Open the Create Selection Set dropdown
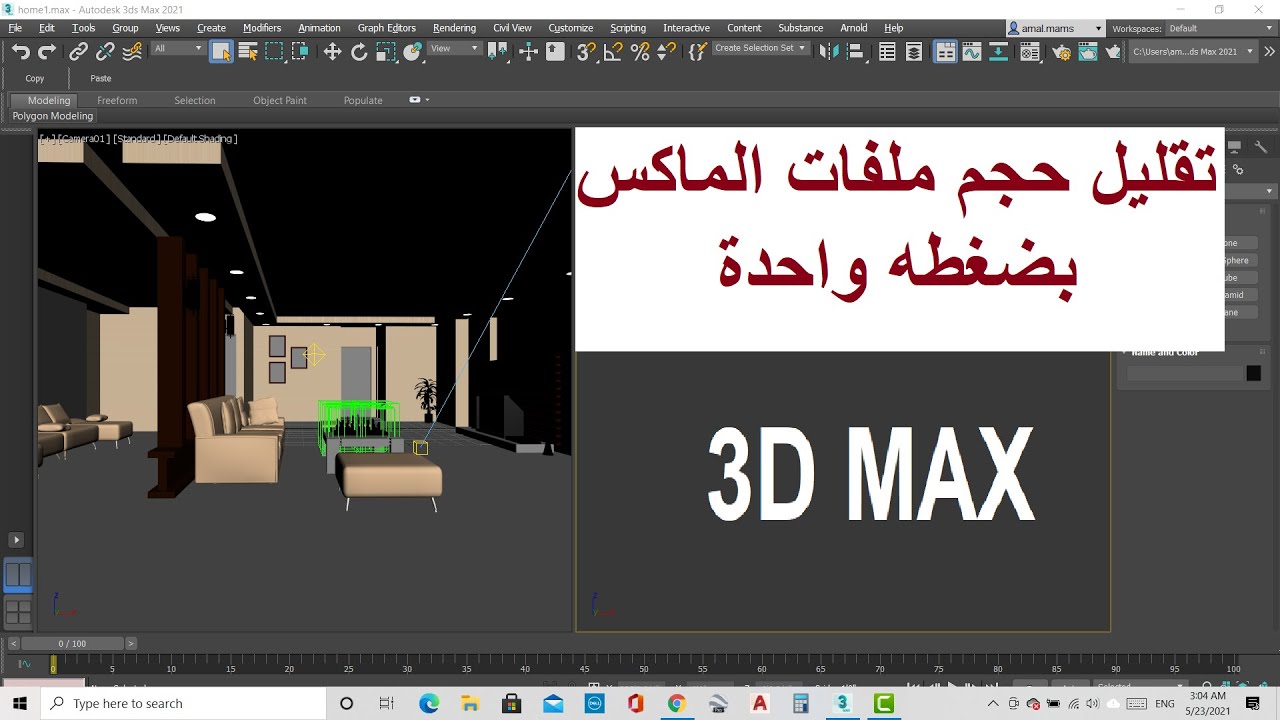Viewport: 1280px width, 720px height. point(760,48)
